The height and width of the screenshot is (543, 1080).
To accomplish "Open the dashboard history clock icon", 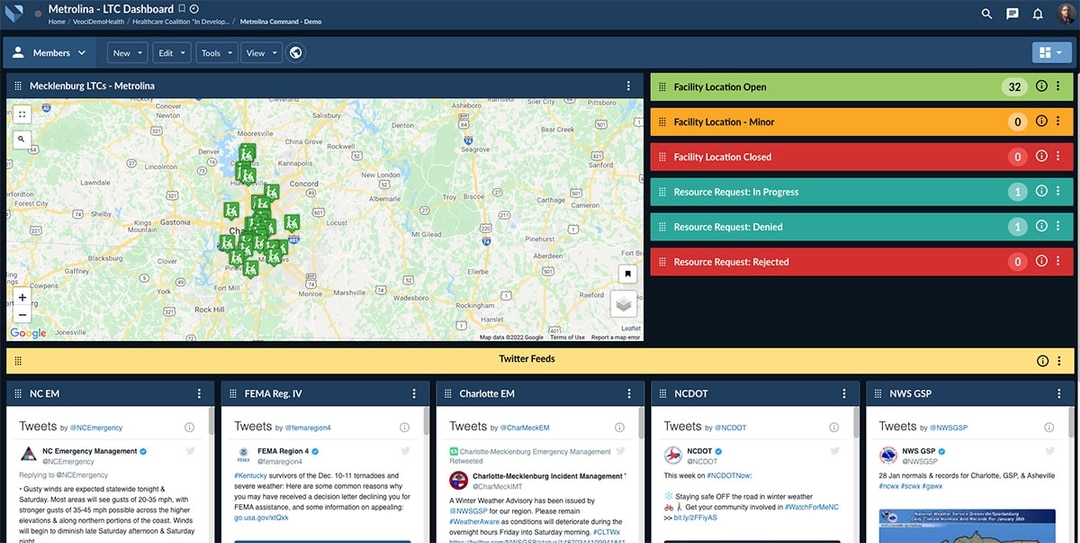I will (194, 9).
